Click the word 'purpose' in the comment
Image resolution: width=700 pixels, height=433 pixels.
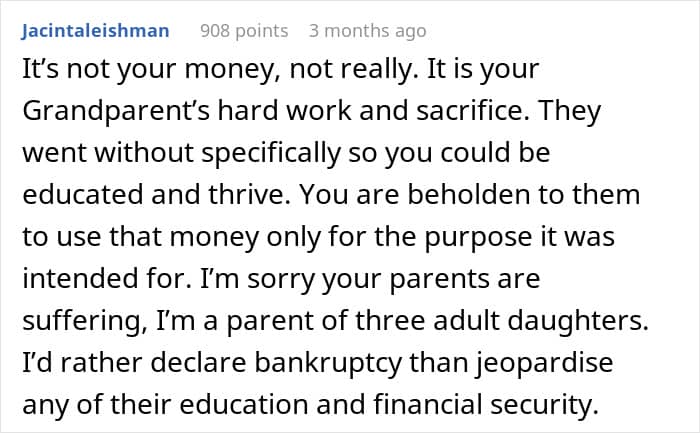point(478,237)
